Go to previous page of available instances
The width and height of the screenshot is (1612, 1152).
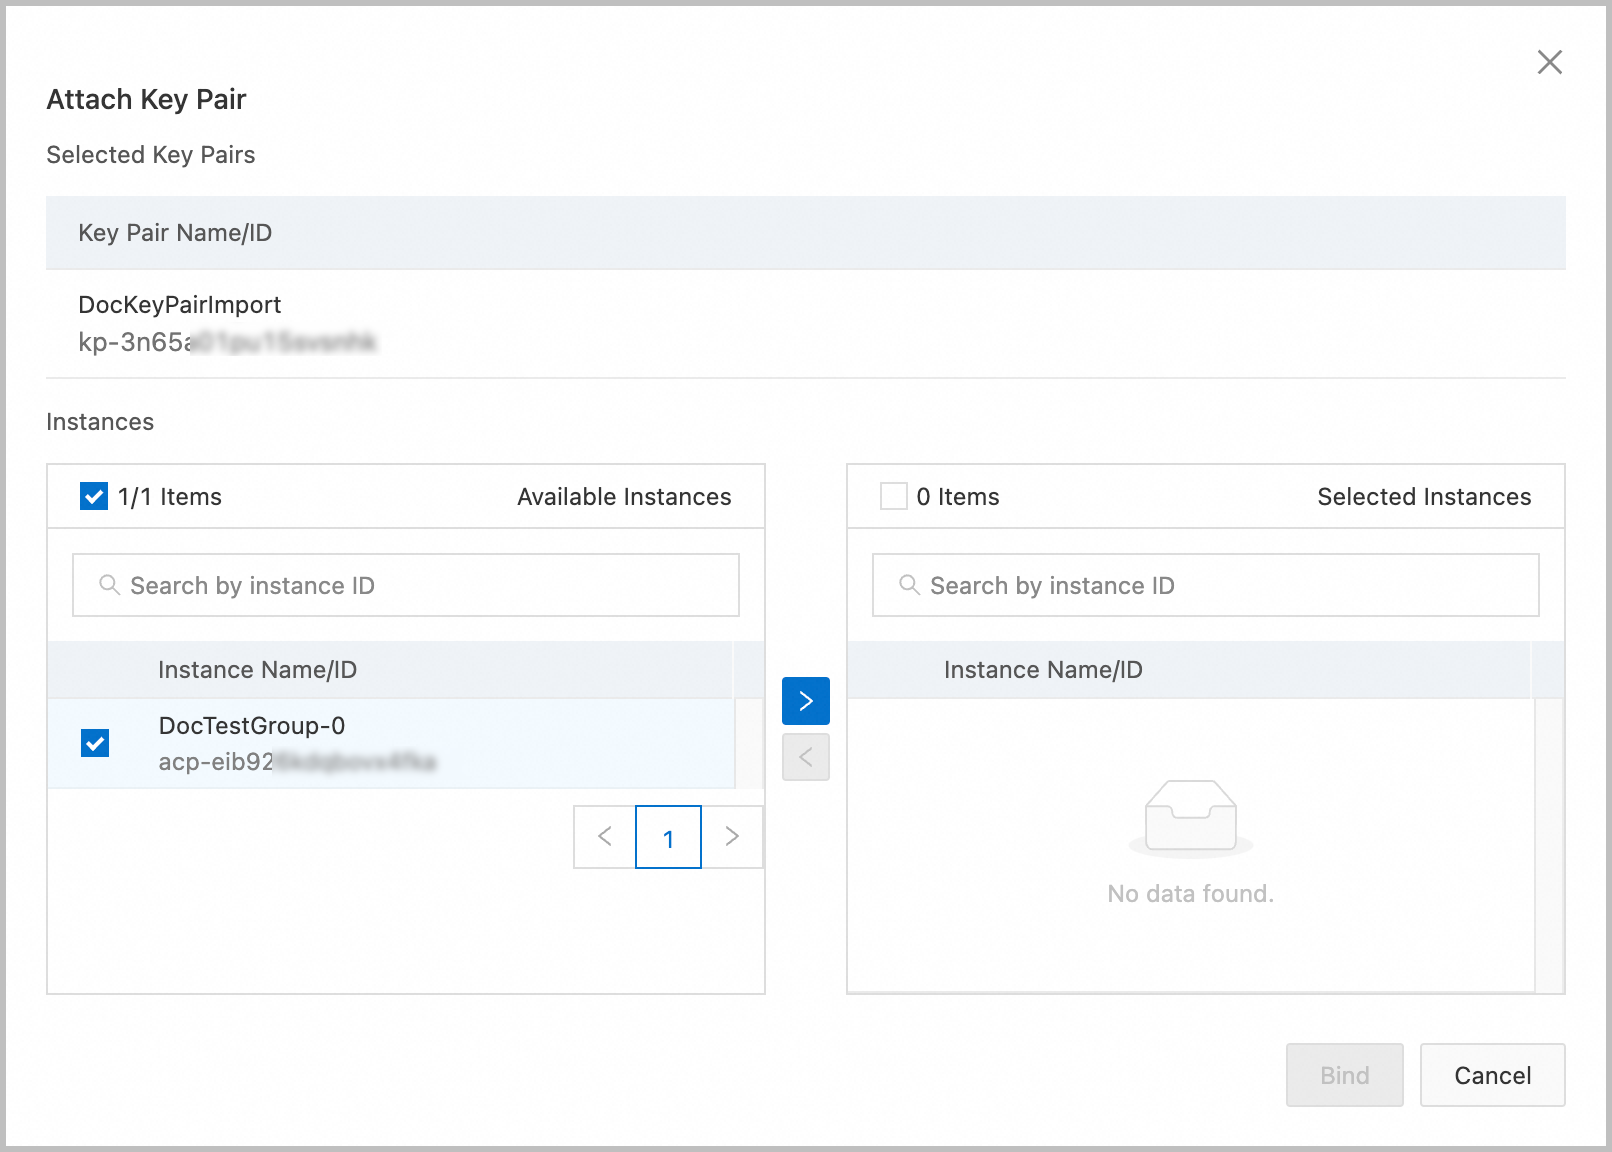(604, 837)
